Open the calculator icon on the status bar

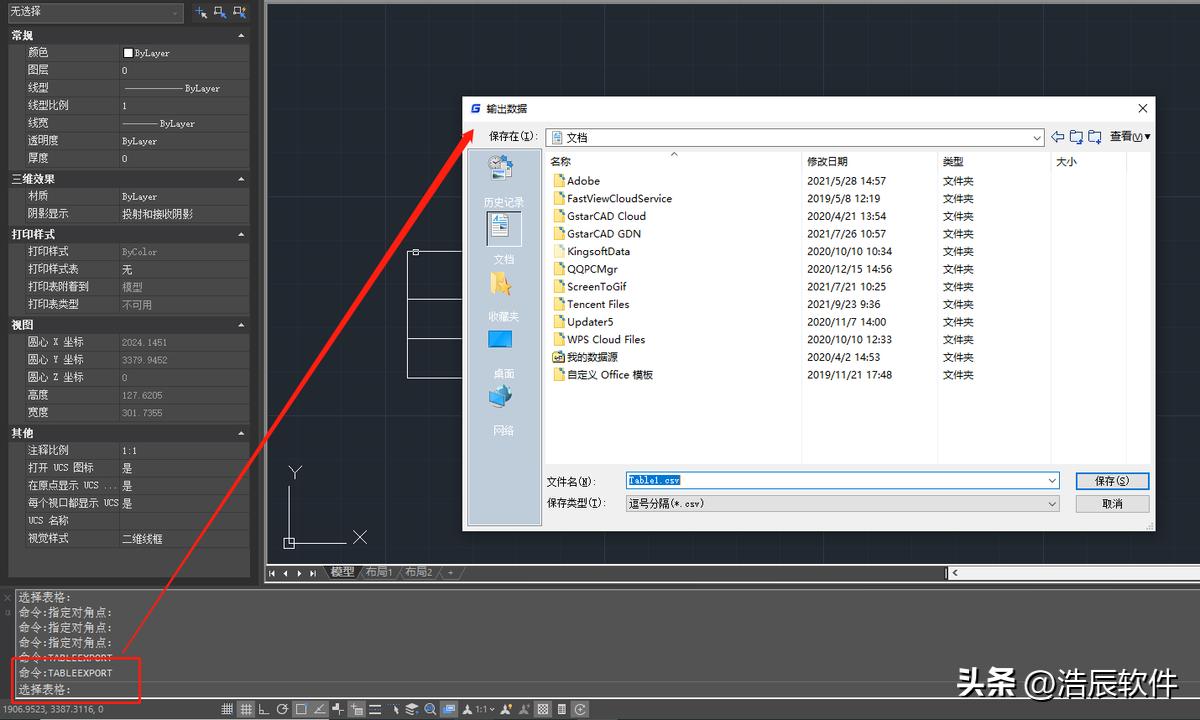pyautogui.click(x=561, y=709)
